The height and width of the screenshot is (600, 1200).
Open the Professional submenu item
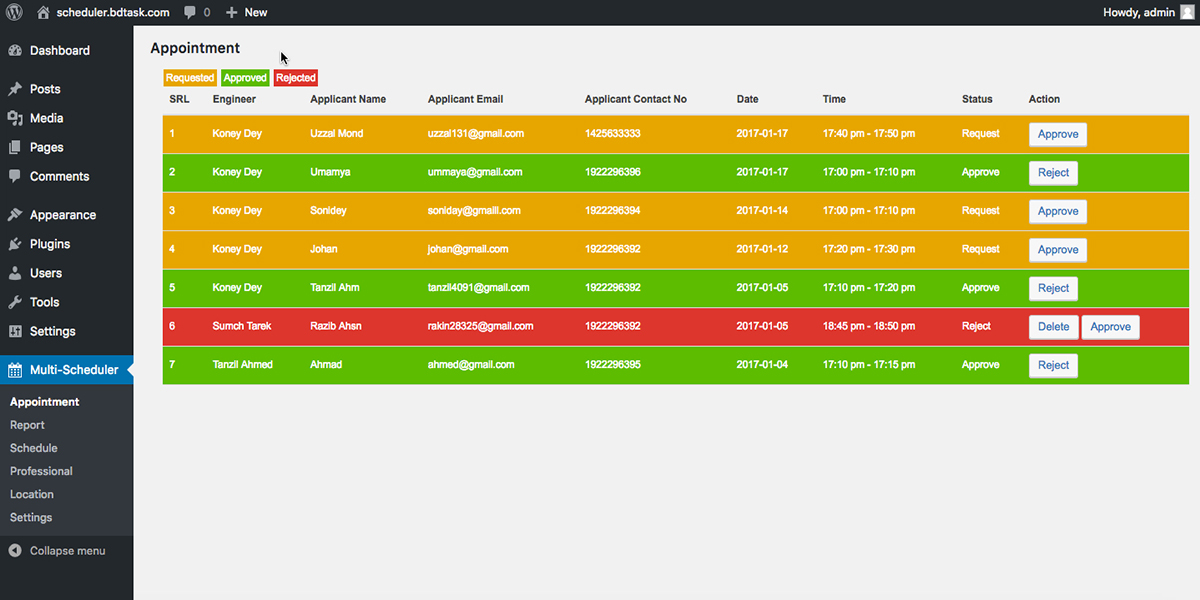click(x=41, y=471)
